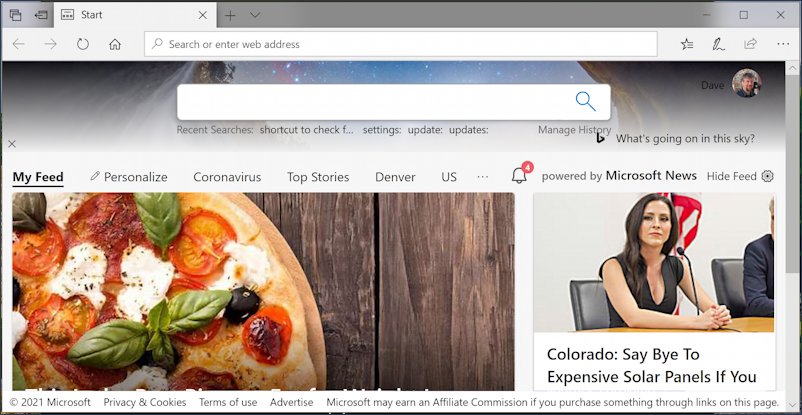Open a new tab with plus button
This screenshot has width=802, height=415.
coord(230,15)
